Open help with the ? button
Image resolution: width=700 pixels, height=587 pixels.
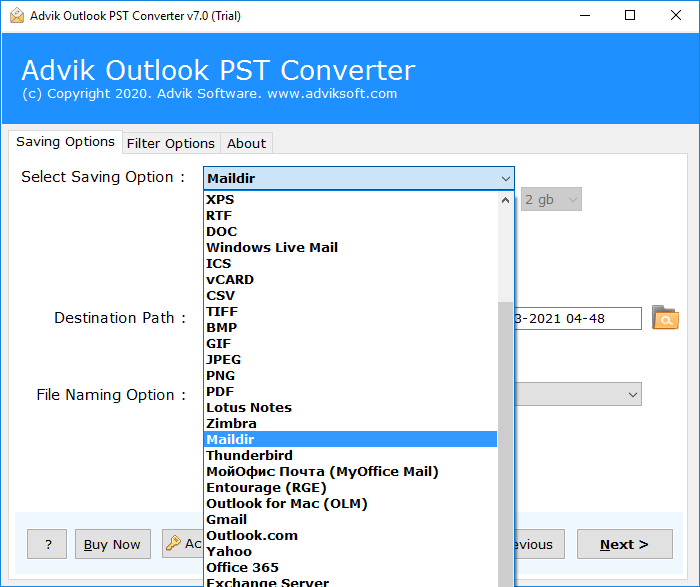click(x=47, y=544)
